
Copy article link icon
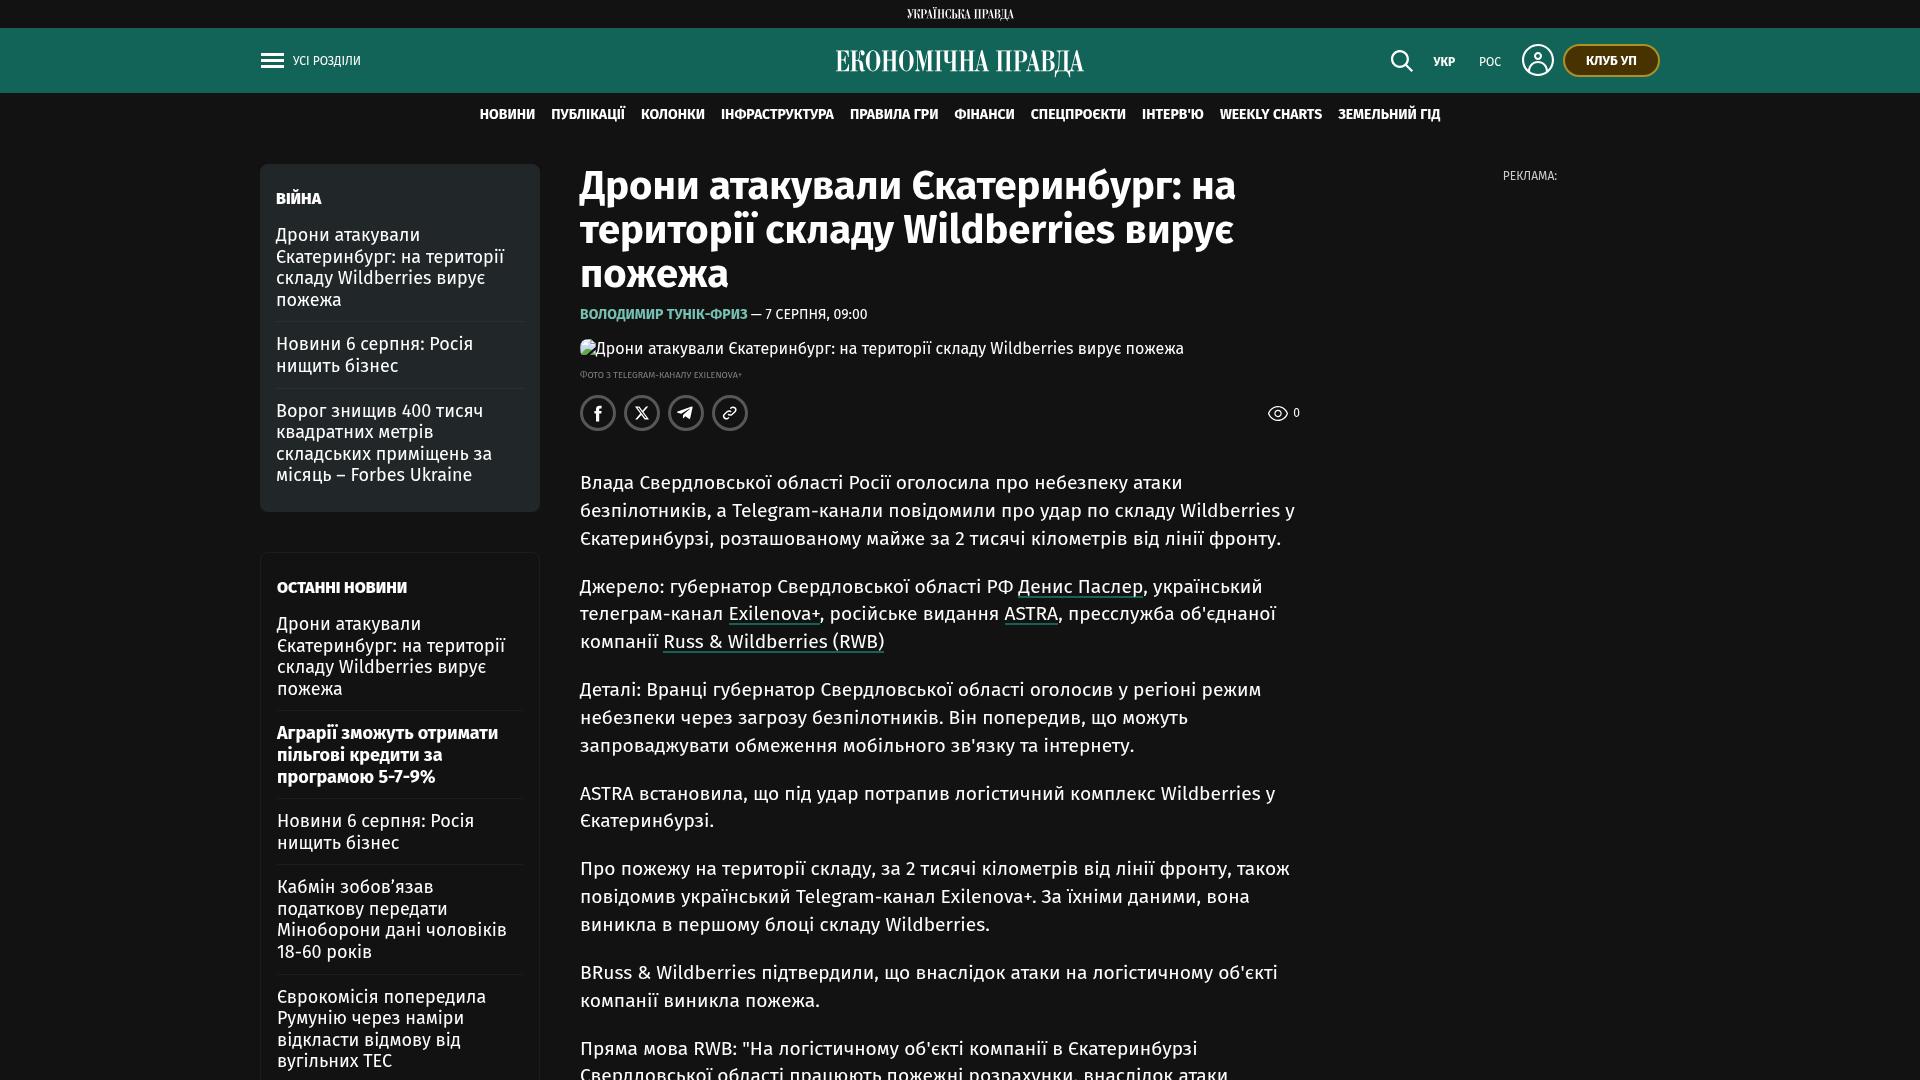coord(730,413)
